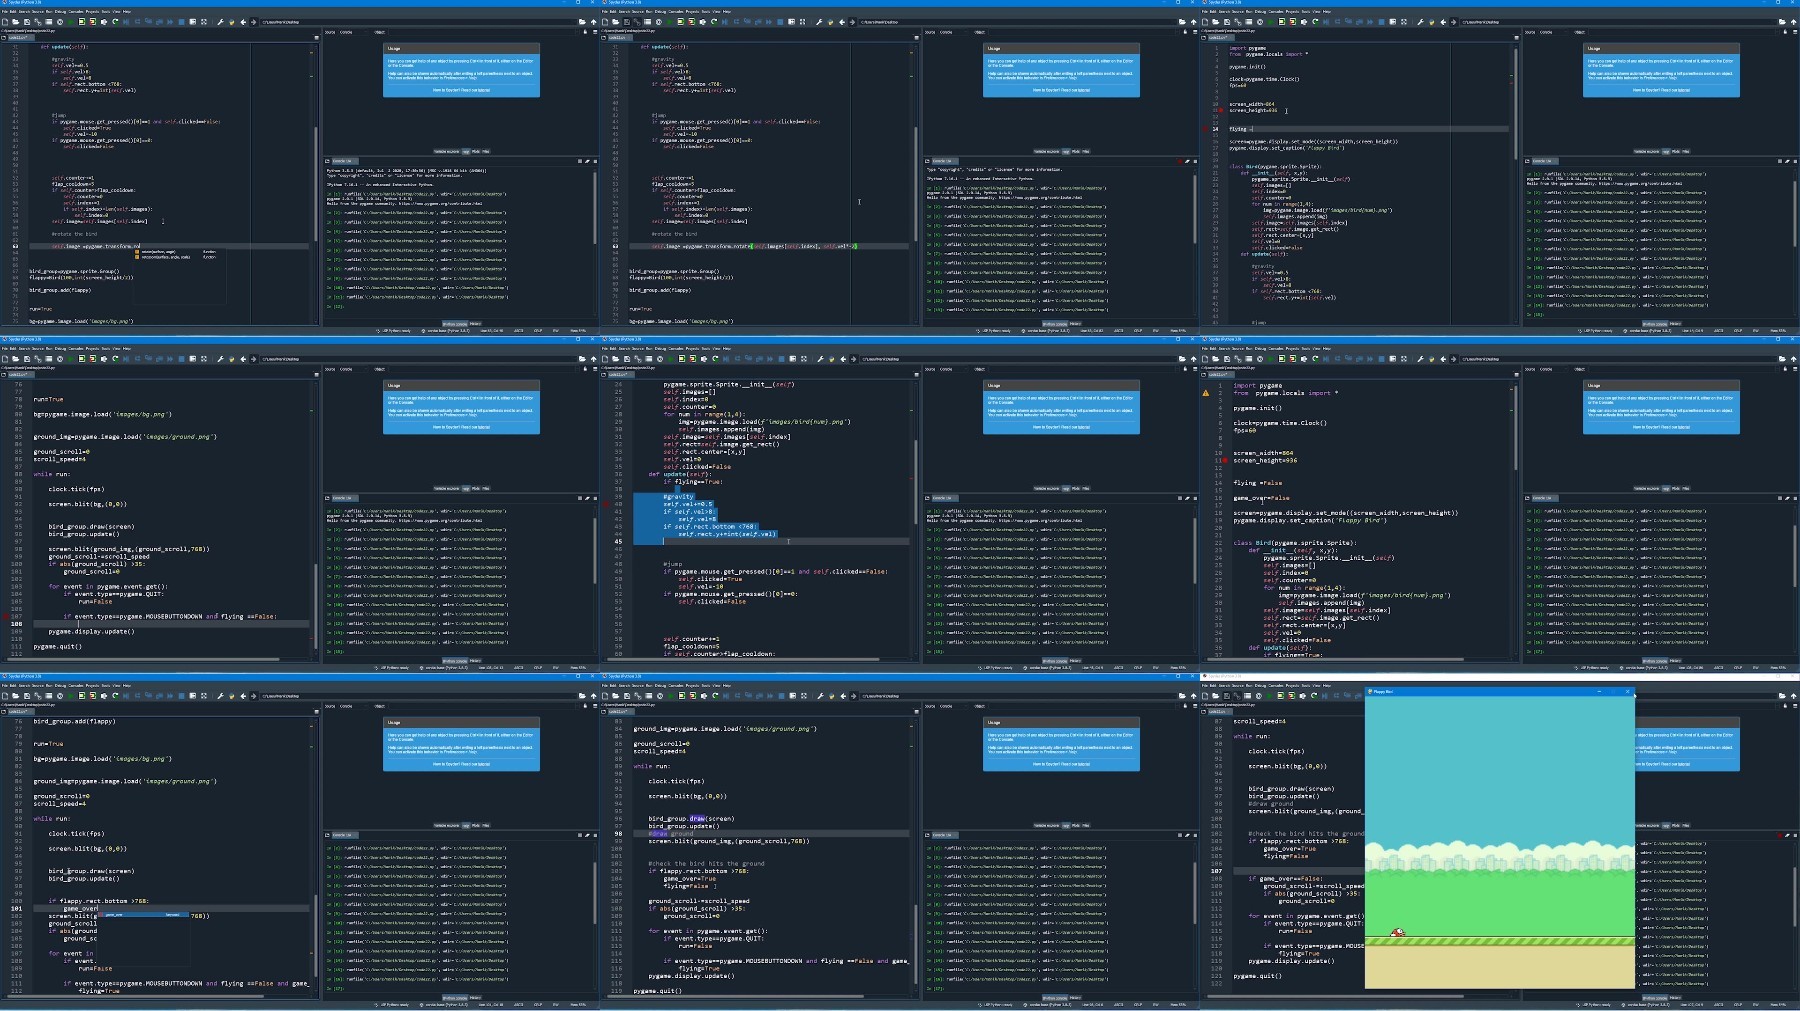
Task: Click conda base Python status in top-left window
Action: click(445, 331)
